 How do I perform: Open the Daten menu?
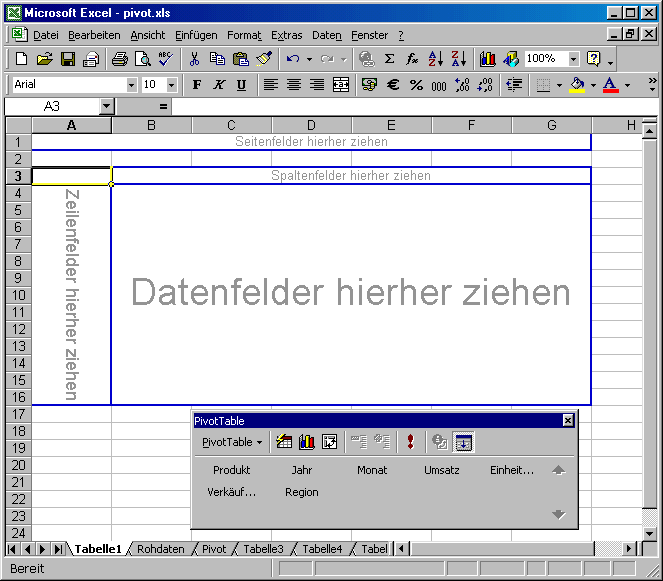(326, 35)
